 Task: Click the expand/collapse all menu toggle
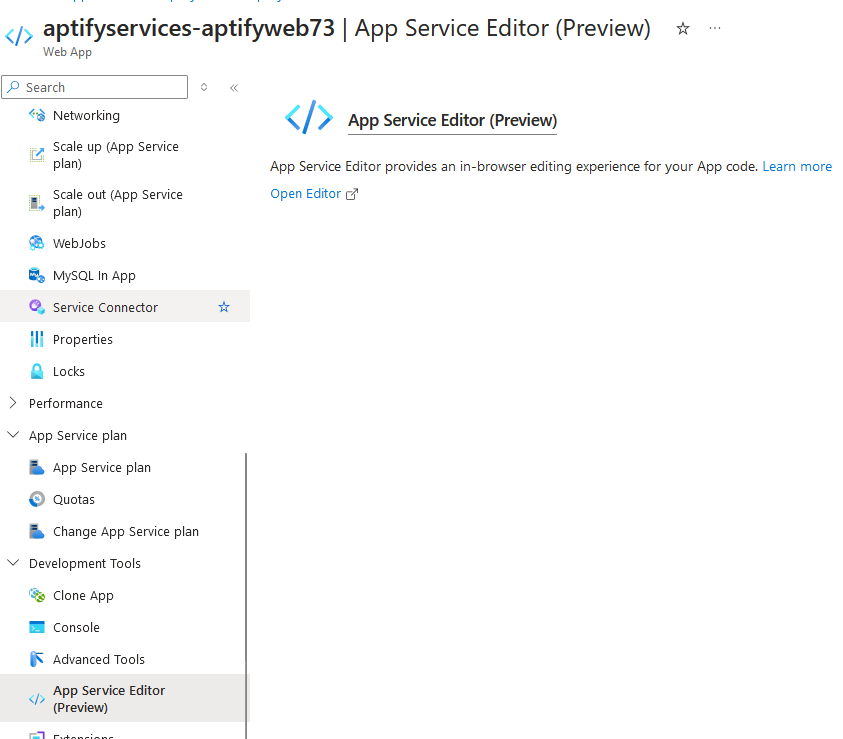point(204,87)
